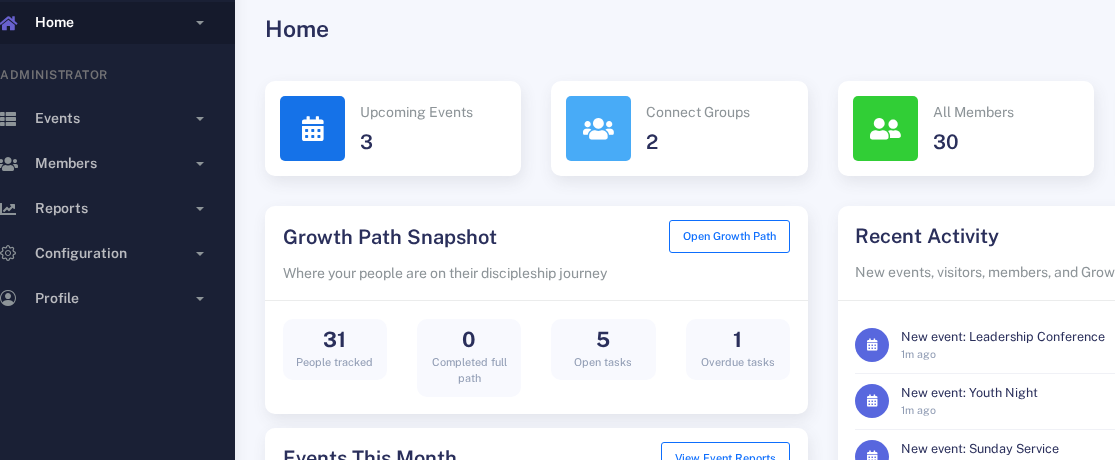Click the light-blue group icon on the Connect Groups card
1115x460 pixels.
point(598,129)
